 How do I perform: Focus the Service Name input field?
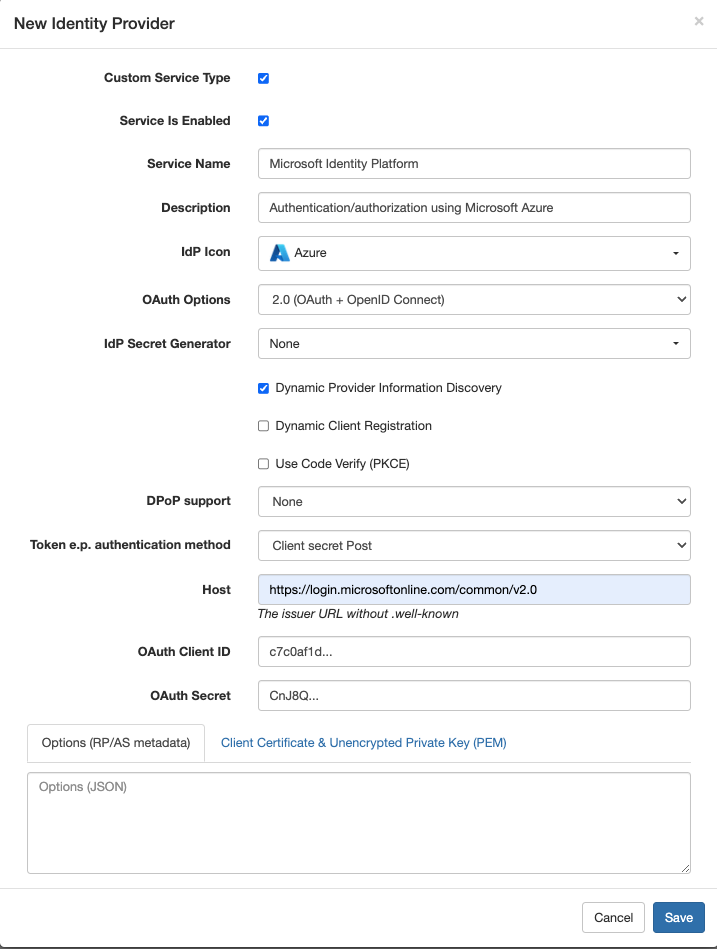tap(474, 163)
